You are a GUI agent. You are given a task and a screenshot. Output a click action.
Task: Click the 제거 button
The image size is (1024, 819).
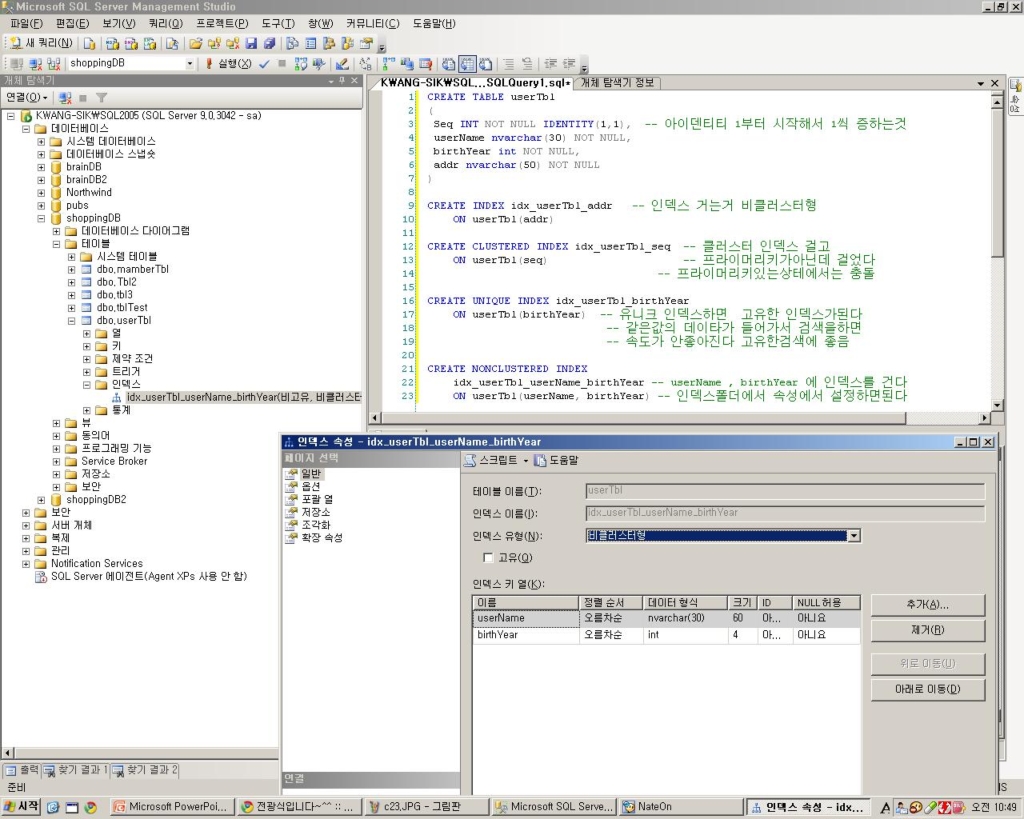[928, 631]
